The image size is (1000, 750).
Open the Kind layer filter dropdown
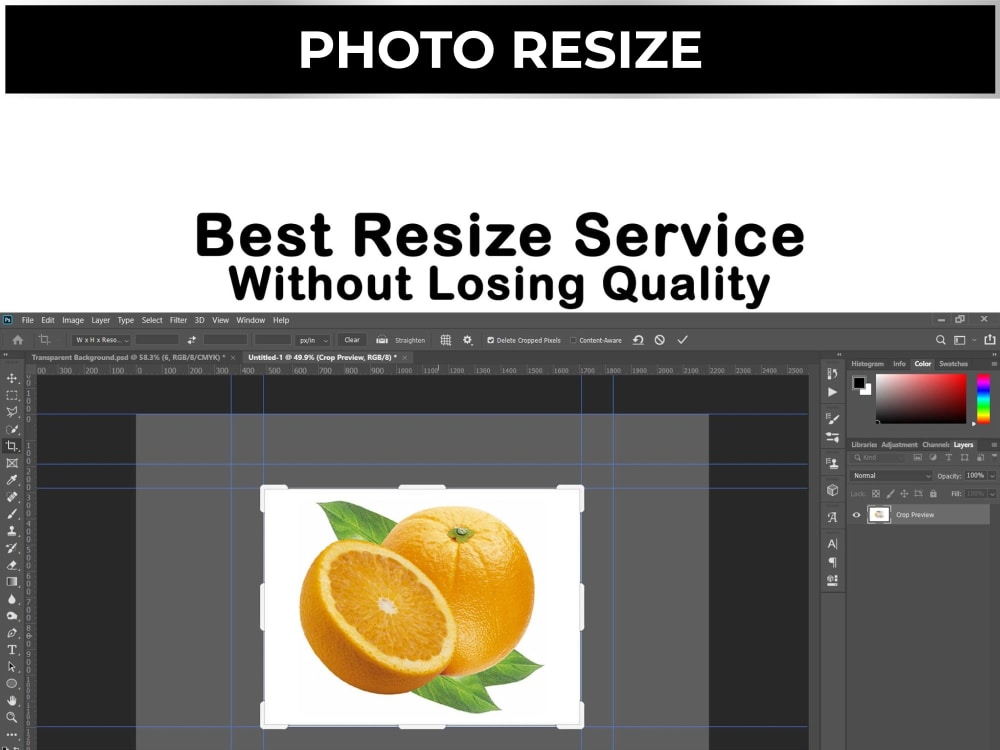point(878,458)
